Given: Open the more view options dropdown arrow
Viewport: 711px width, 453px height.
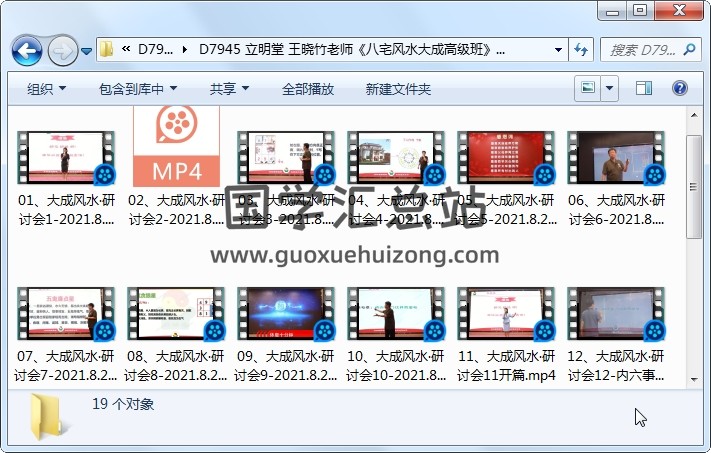Looking at the screenshot, I should [x=609, y=88].
